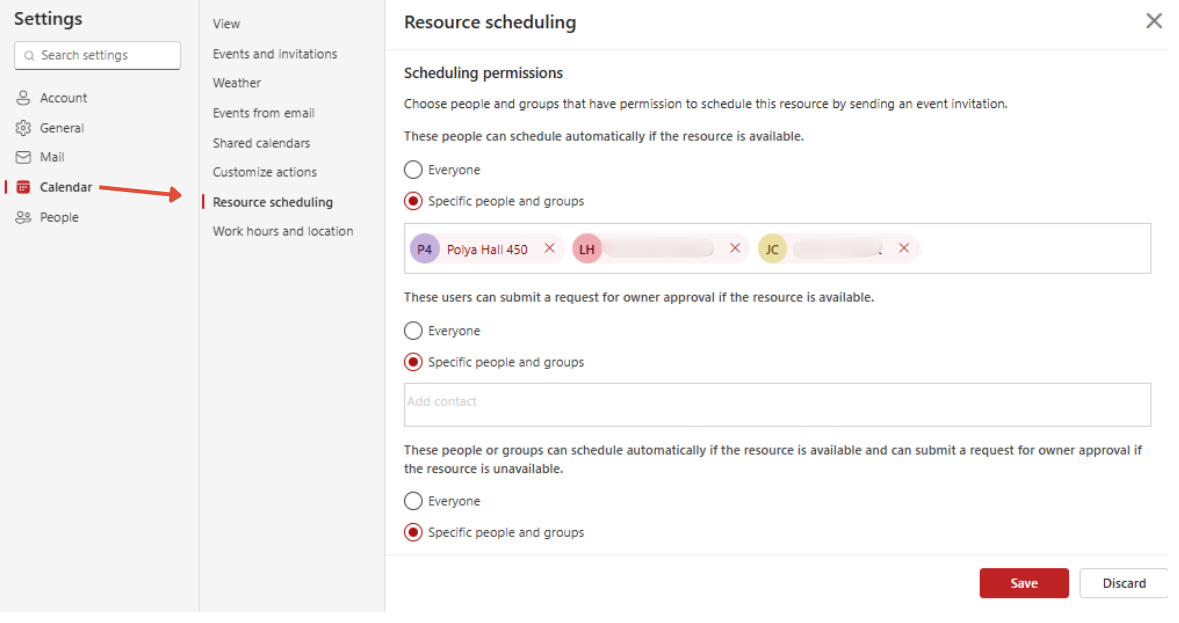
Task: Click the JC avatar badge
Action: [772, 250]
